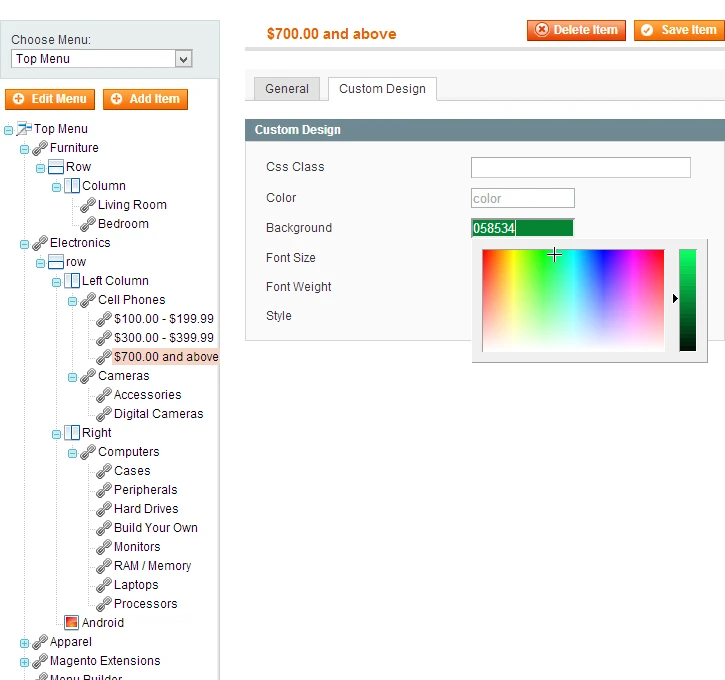Click the green brightness slider bar

(x=688, y=300)
